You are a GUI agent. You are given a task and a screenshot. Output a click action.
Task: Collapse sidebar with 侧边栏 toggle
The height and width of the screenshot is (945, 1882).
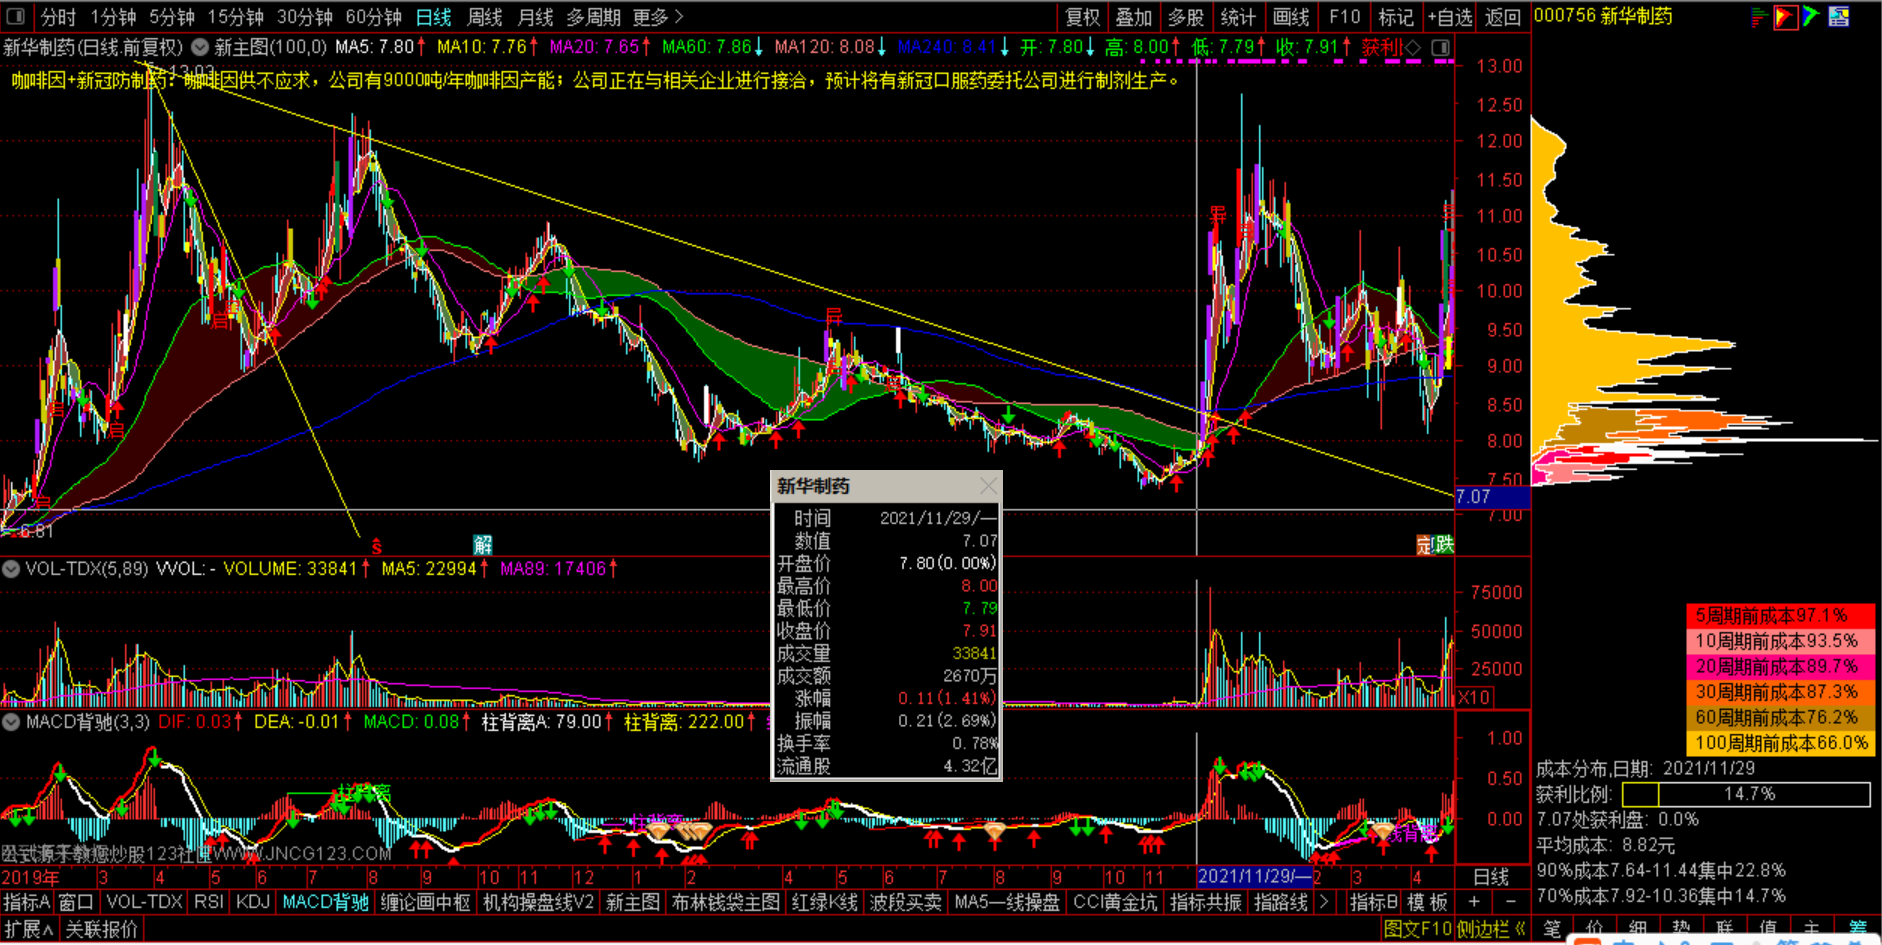click(x=1490, y=929)
